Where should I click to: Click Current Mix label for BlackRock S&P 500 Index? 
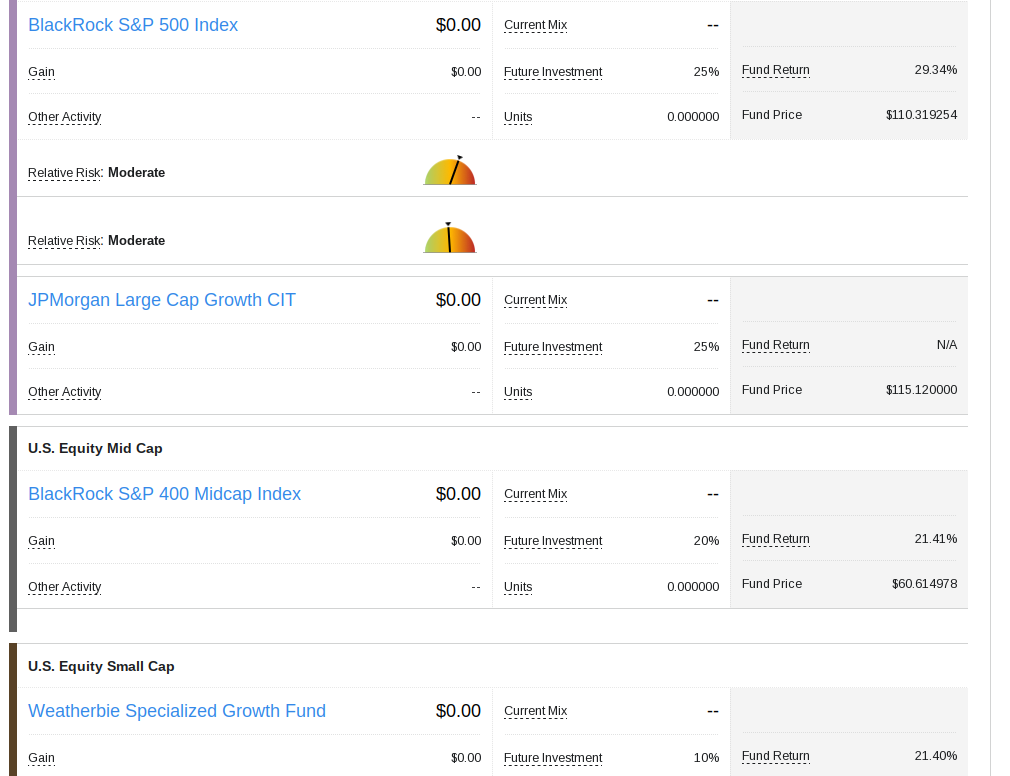click(x=535, y=25)
